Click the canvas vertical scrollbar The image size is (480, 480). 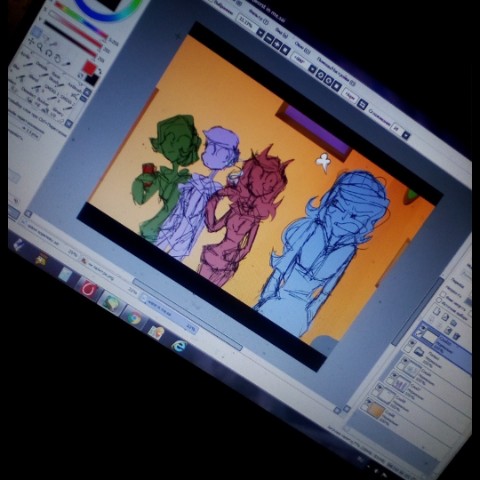(419, 311)
